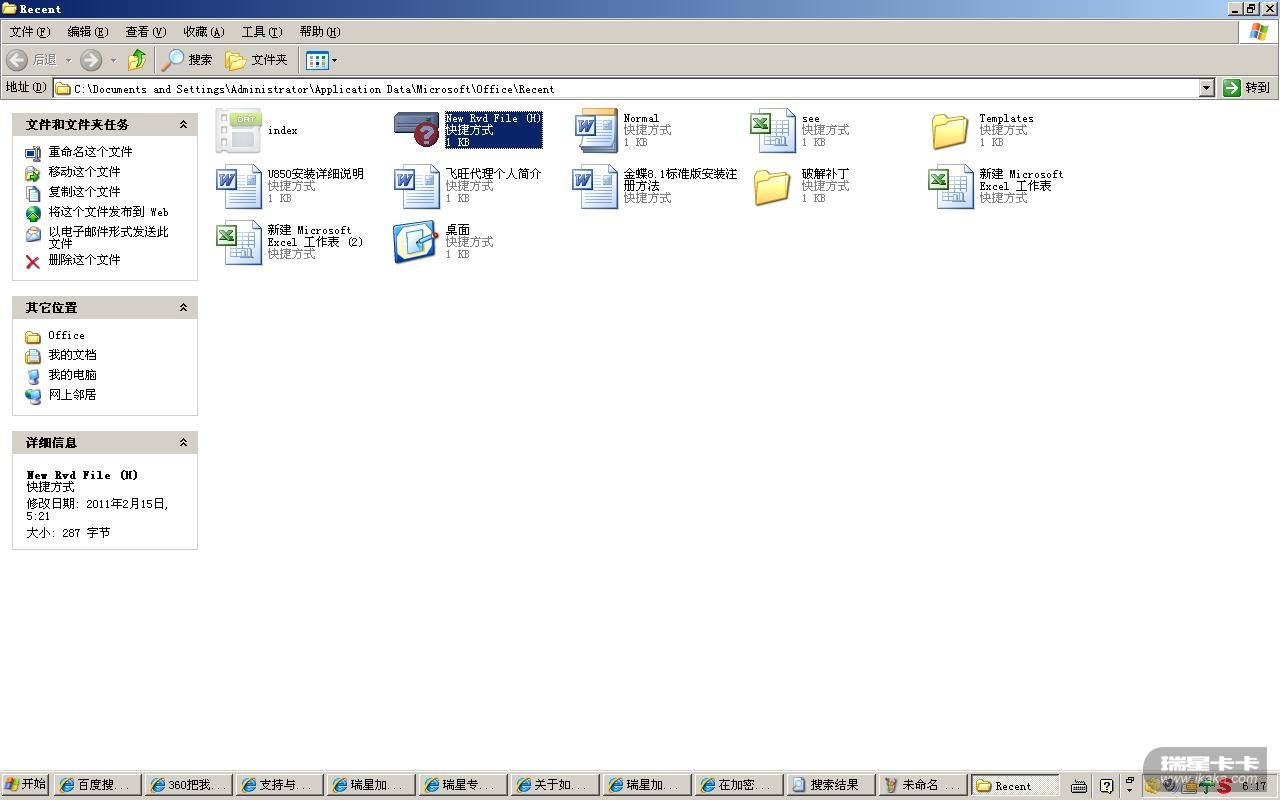1280x800 pixels.
Task: Collapse the 其它位置 panel
Action: pyautogui.click(x=183, y=308)
